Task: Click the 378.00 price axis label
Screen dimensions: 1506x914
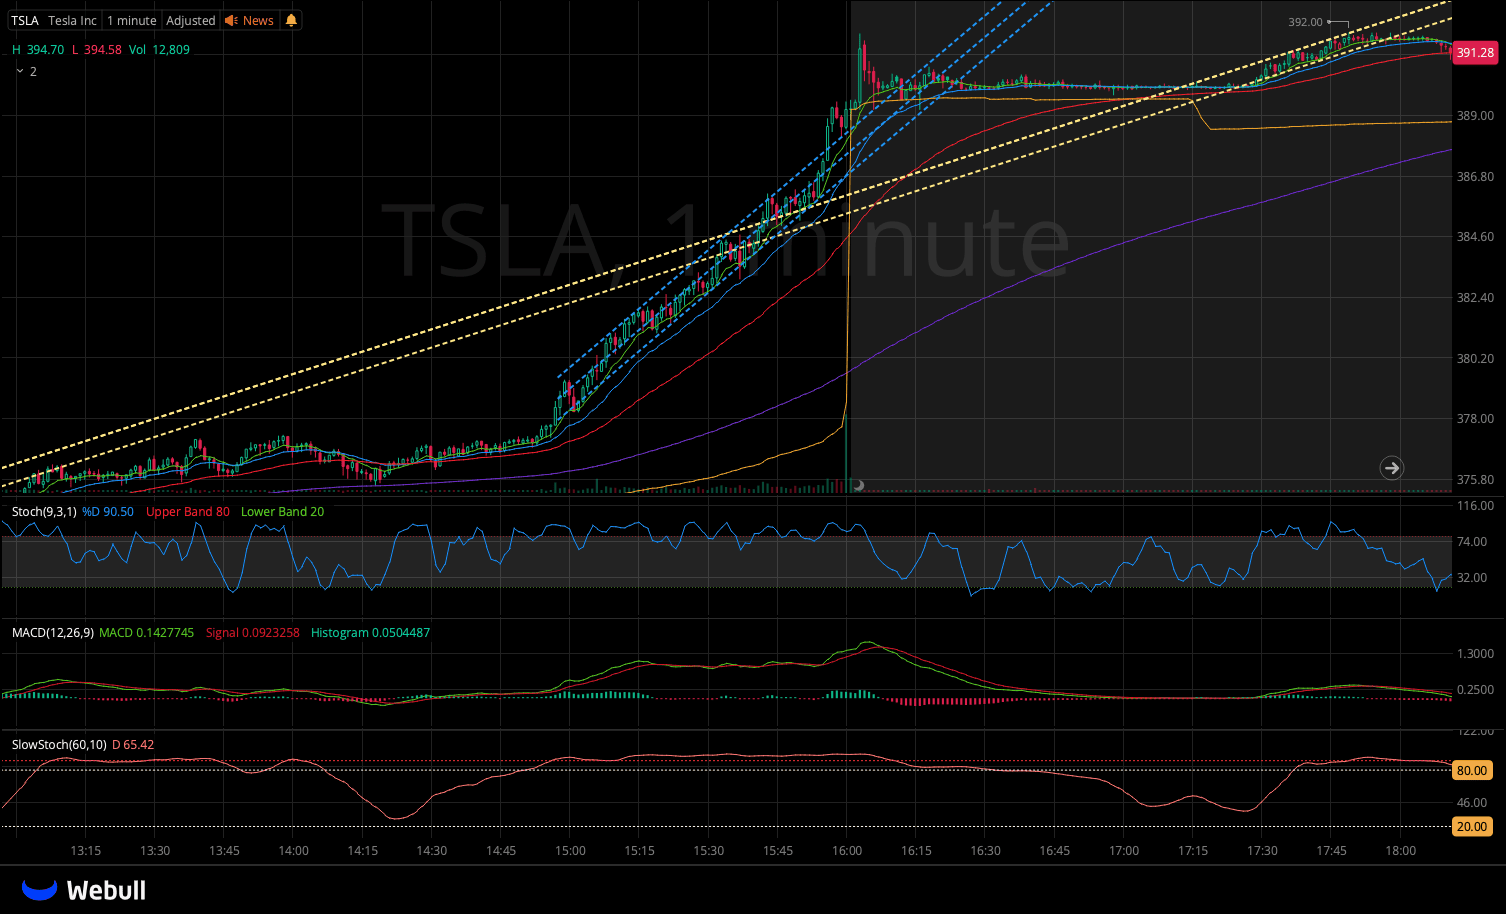Action: click(x=1476, y=419)
